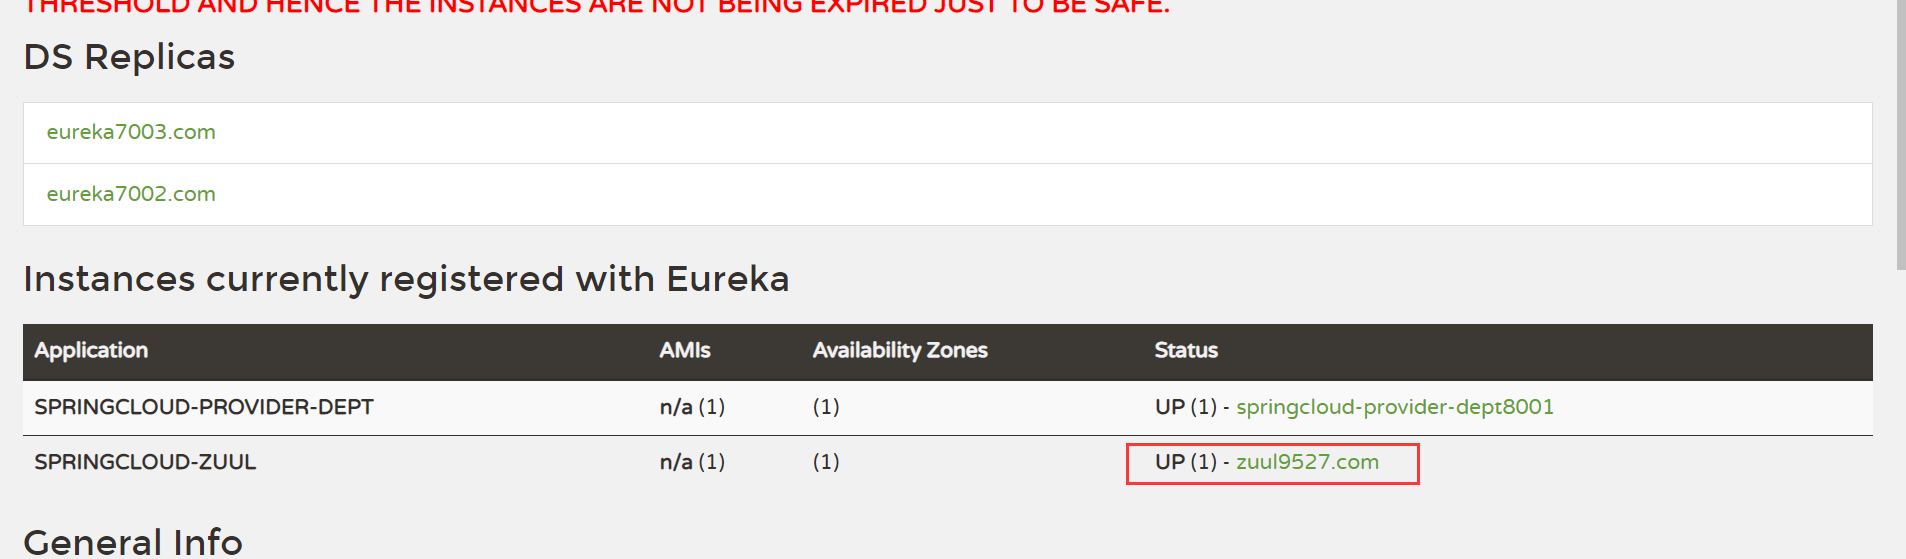The width and height of the screenshot is (1906, 559).
Task: Click the vertical page scrollbar thumb
Action: [x=1900, y=135]
